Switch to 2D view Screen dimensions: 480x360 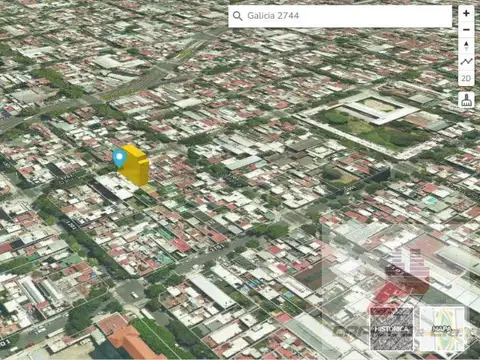click(466, 78)
